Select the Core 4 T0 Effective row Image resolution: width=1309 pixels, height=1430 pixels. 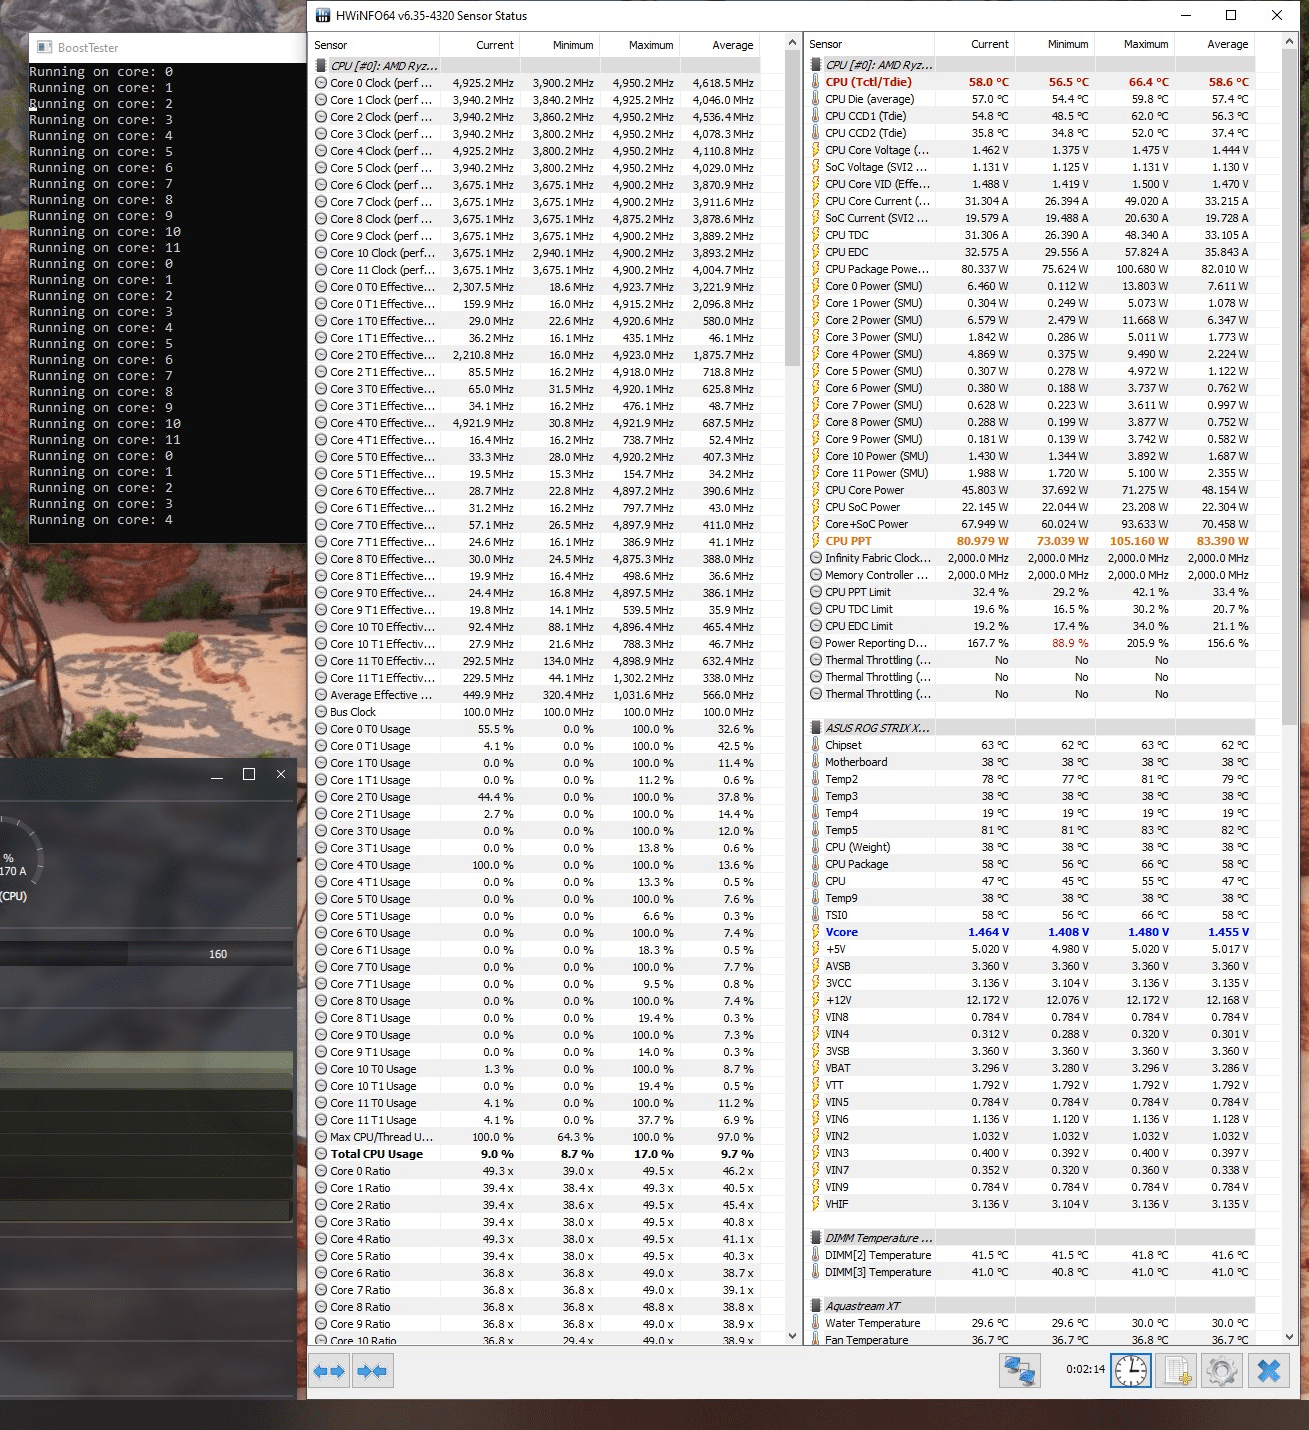click(x=536, y=423)
